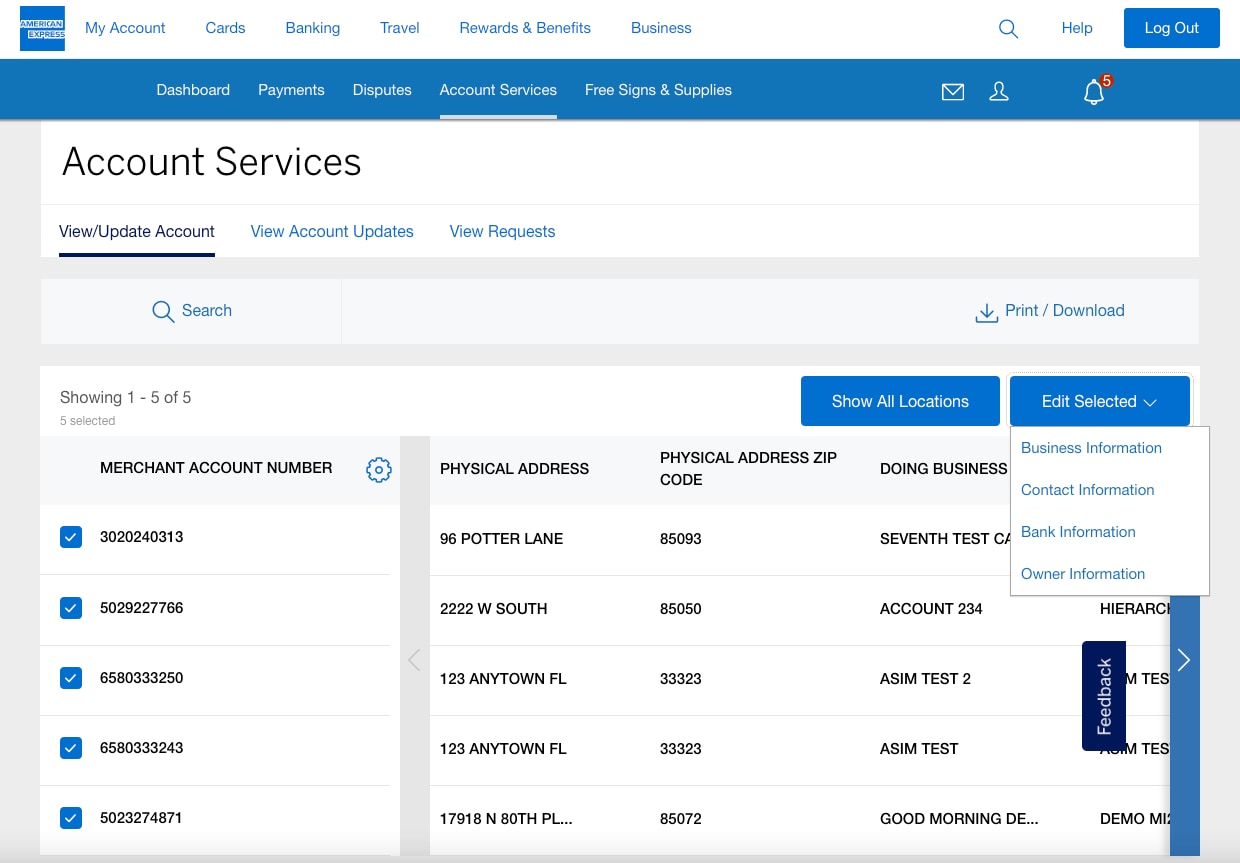1240x863 pixels.
Task: Open the messages envelope icon
Action: [953, 92]
